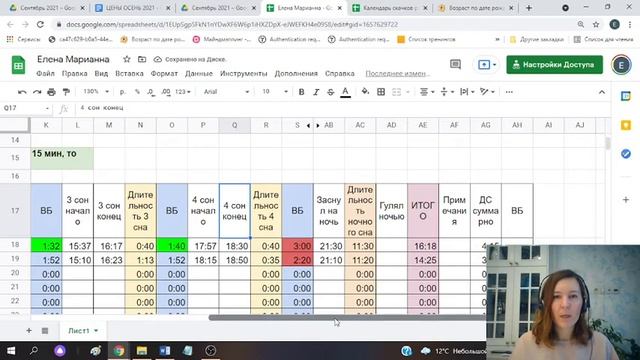Click the add-ons plus icon in side panel
Screen dimensions: 640x360
click(x=626, y=200)
